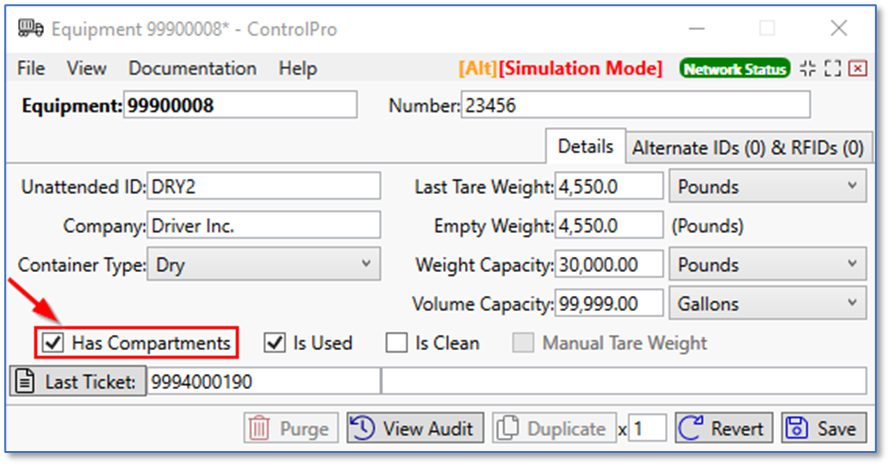Save the equipment record
Image resolution: width=890 pixels, height=466 pixels.
[824, 428]
